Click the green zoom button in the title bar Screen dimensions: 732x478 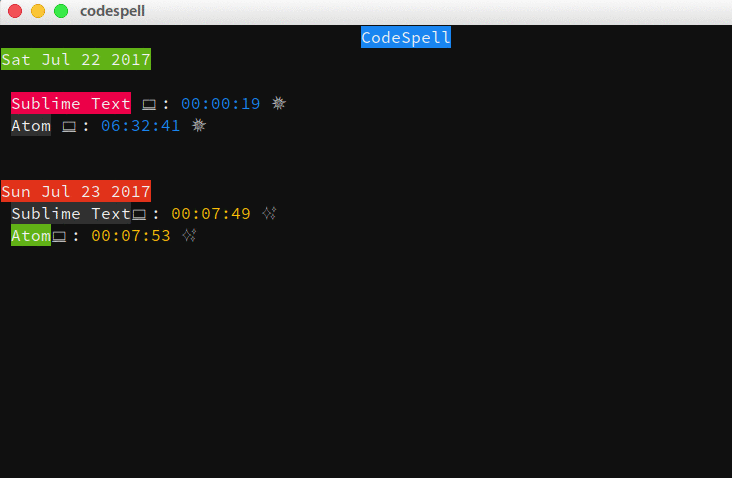(x=61, y=11)
